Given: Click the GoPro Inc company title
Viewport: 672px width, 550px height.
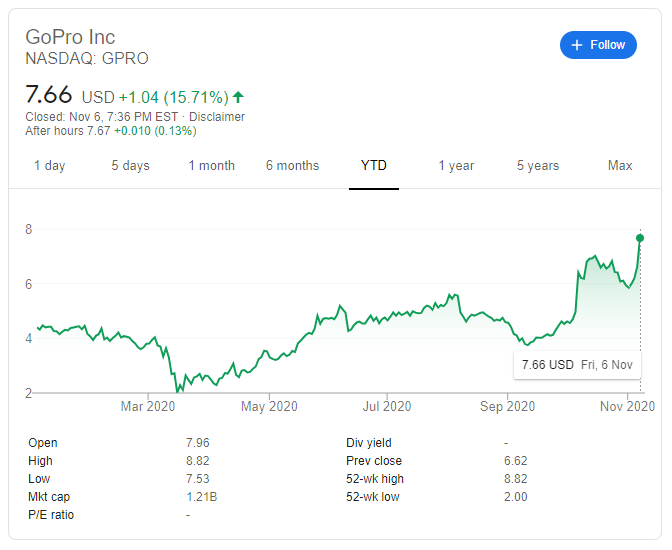Looking at the screenshot, I should [x=70, y=38].
